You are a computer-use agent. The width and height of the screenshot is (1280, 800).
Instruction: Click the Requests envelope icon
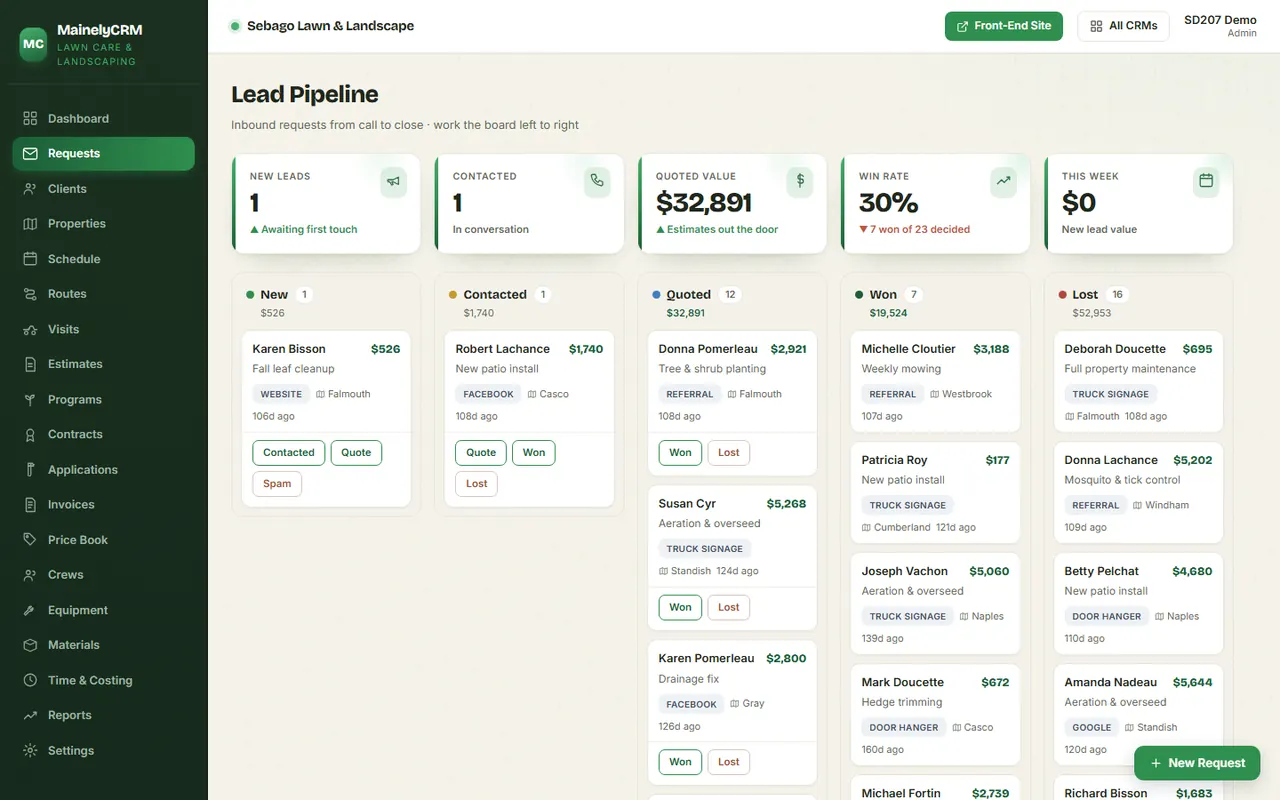click(x=30, y=153)
